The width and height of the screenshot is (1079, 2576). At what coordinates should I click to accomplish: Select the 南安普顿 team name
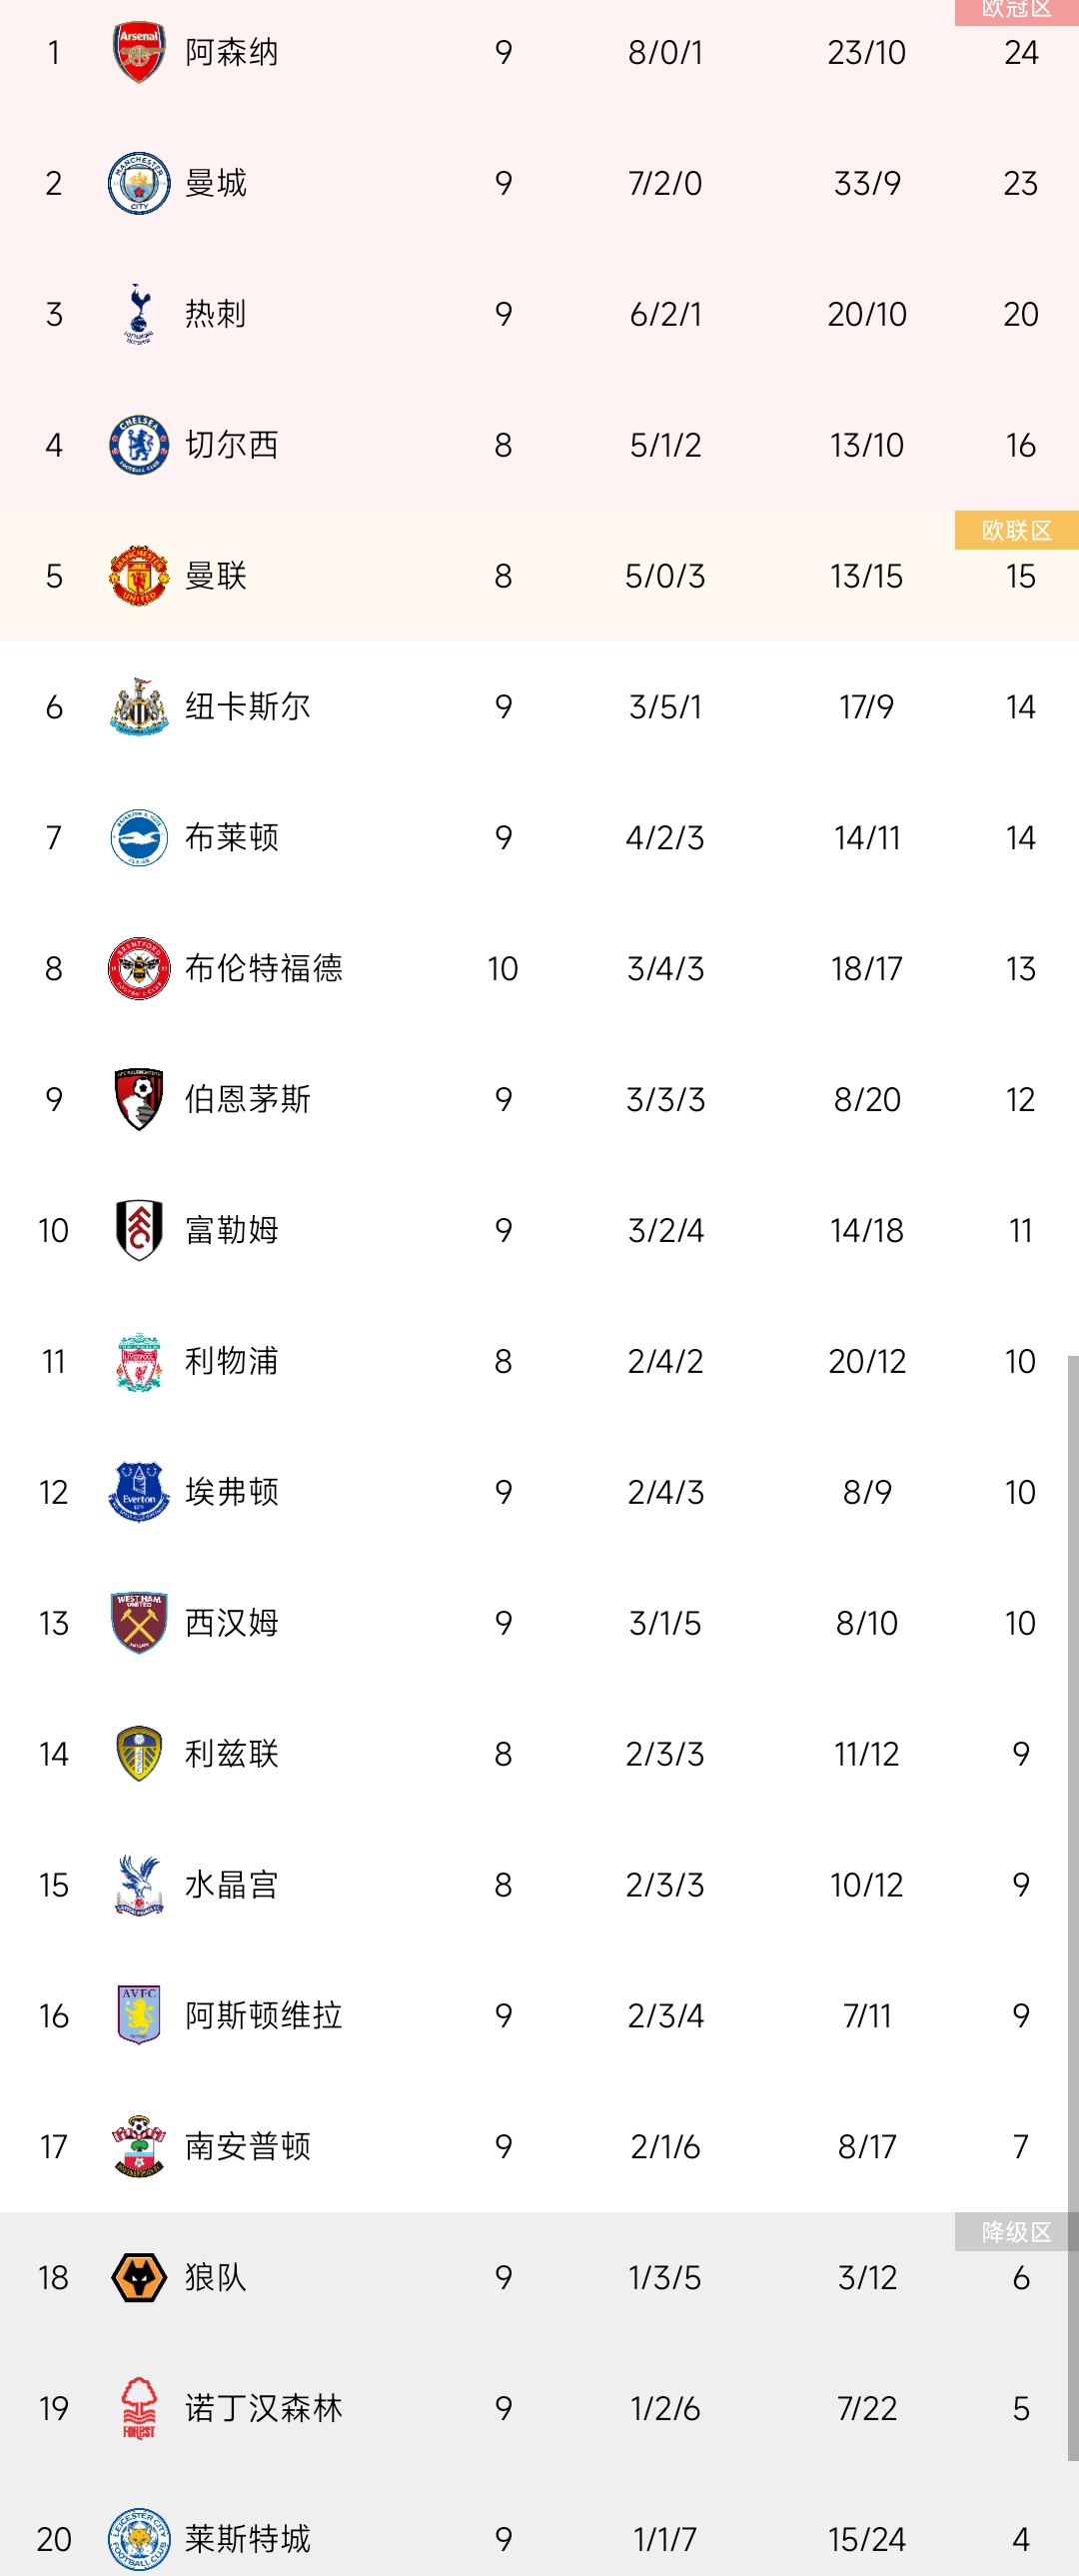pos(248,2146)
